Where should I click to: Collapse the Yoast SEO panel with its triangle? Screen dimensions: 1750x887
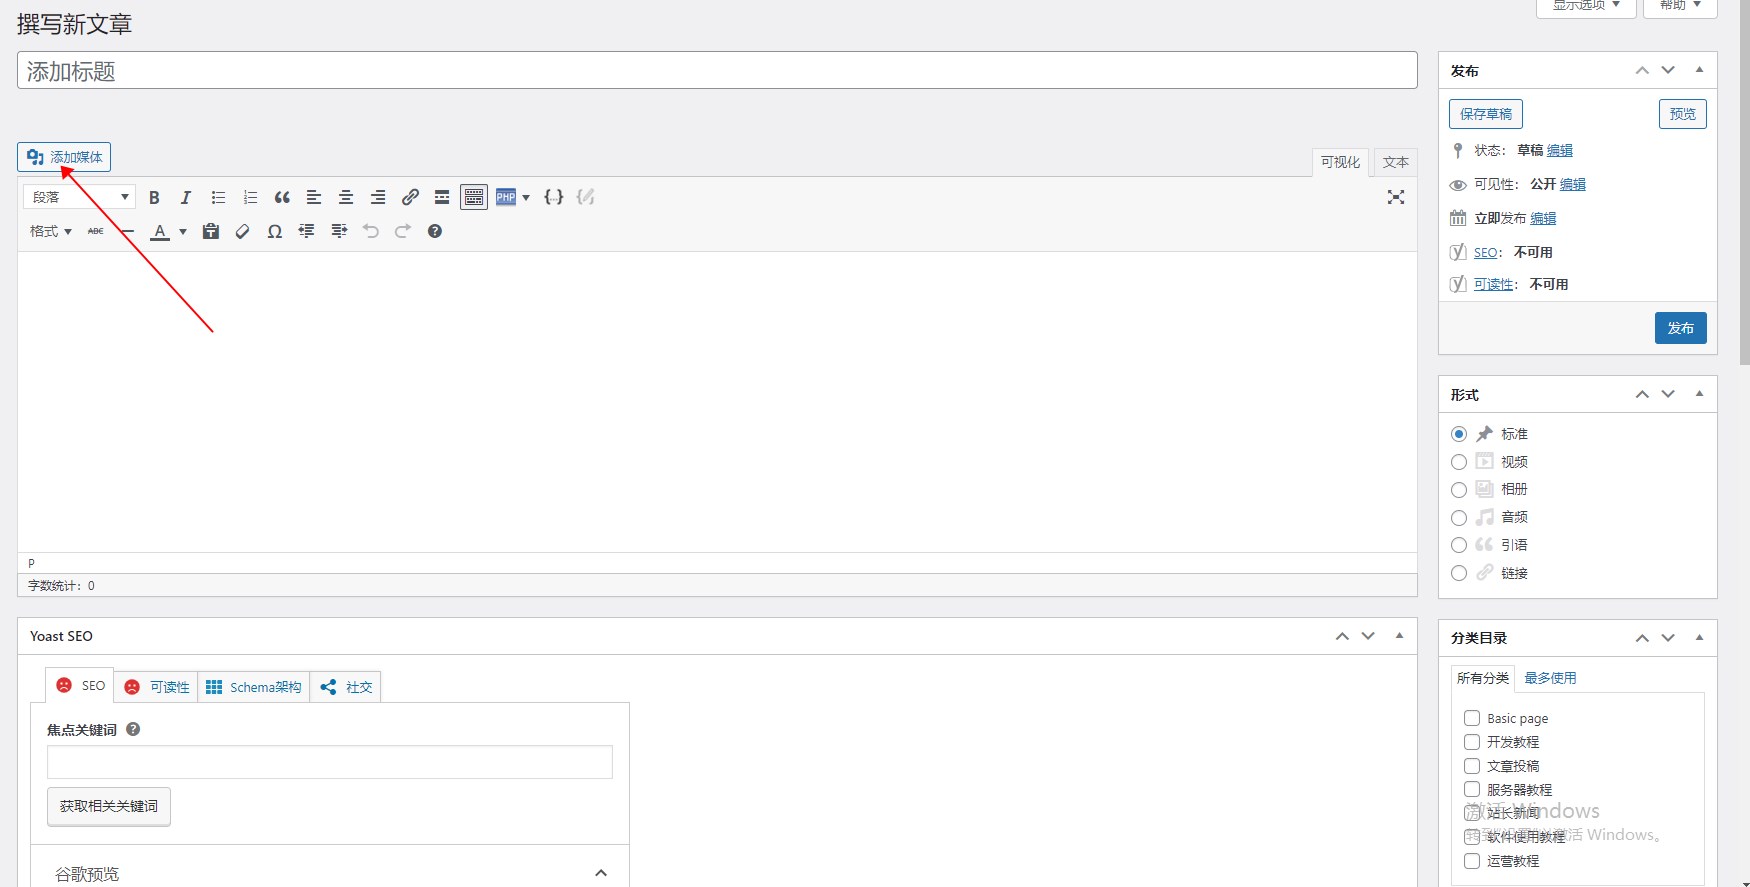pos(1399,636)
